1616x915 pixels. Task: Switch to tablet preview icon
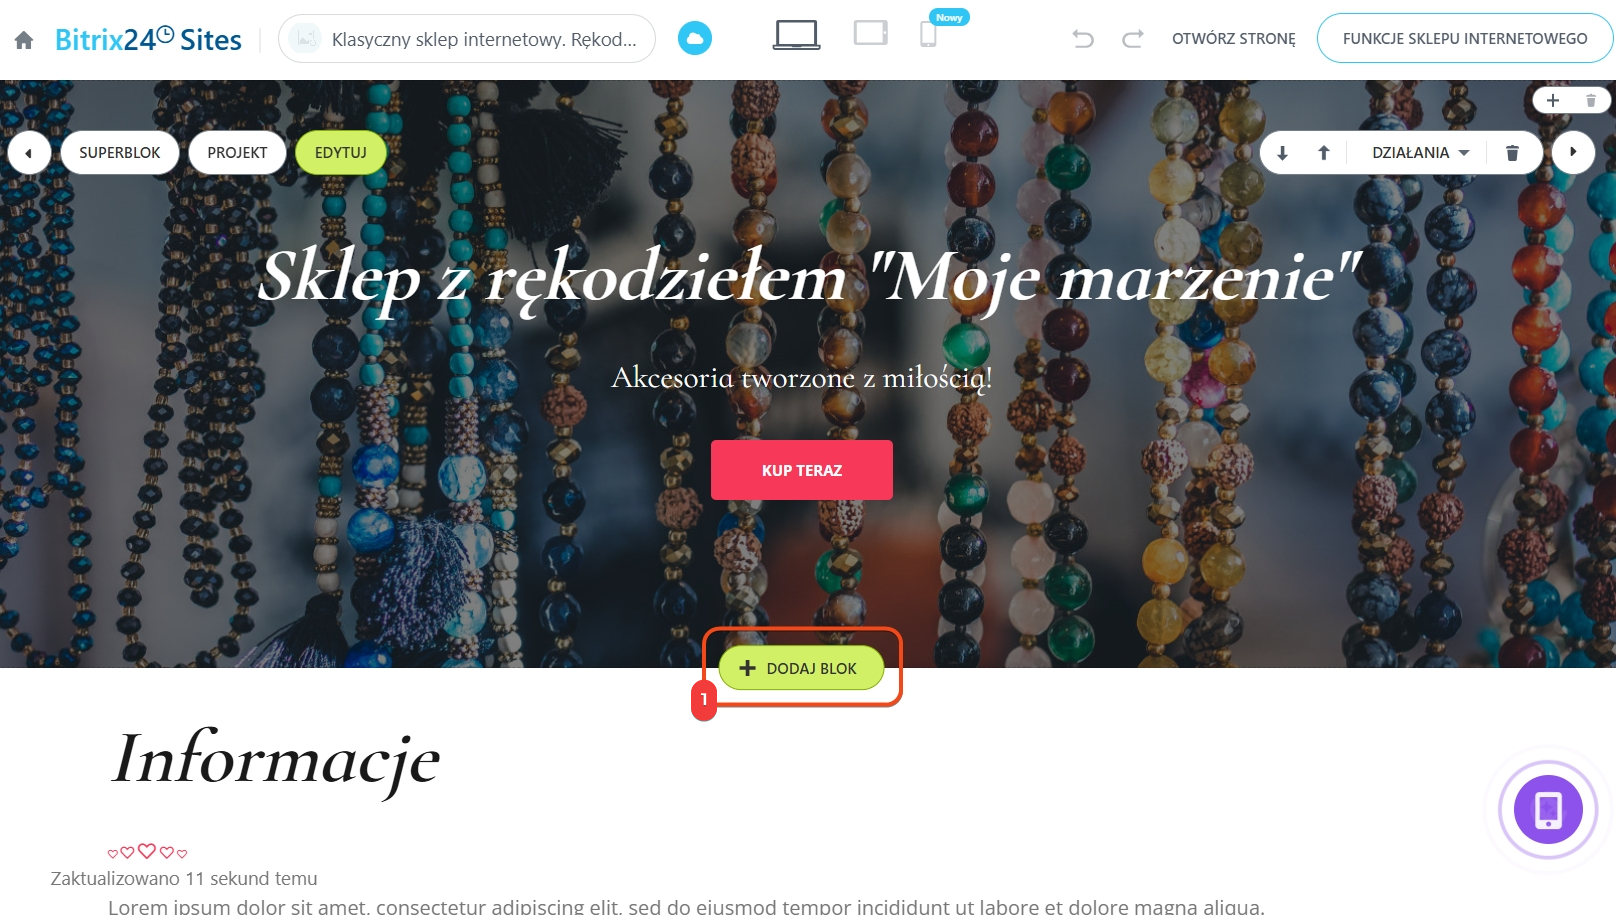(x=871, y=34)
